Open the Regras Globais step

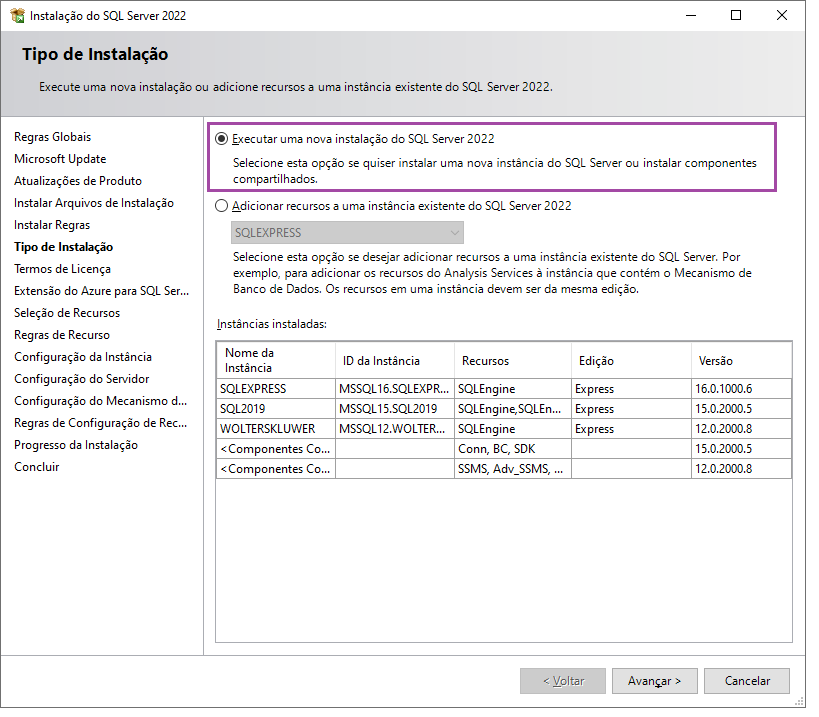click(x=52, y=137)
